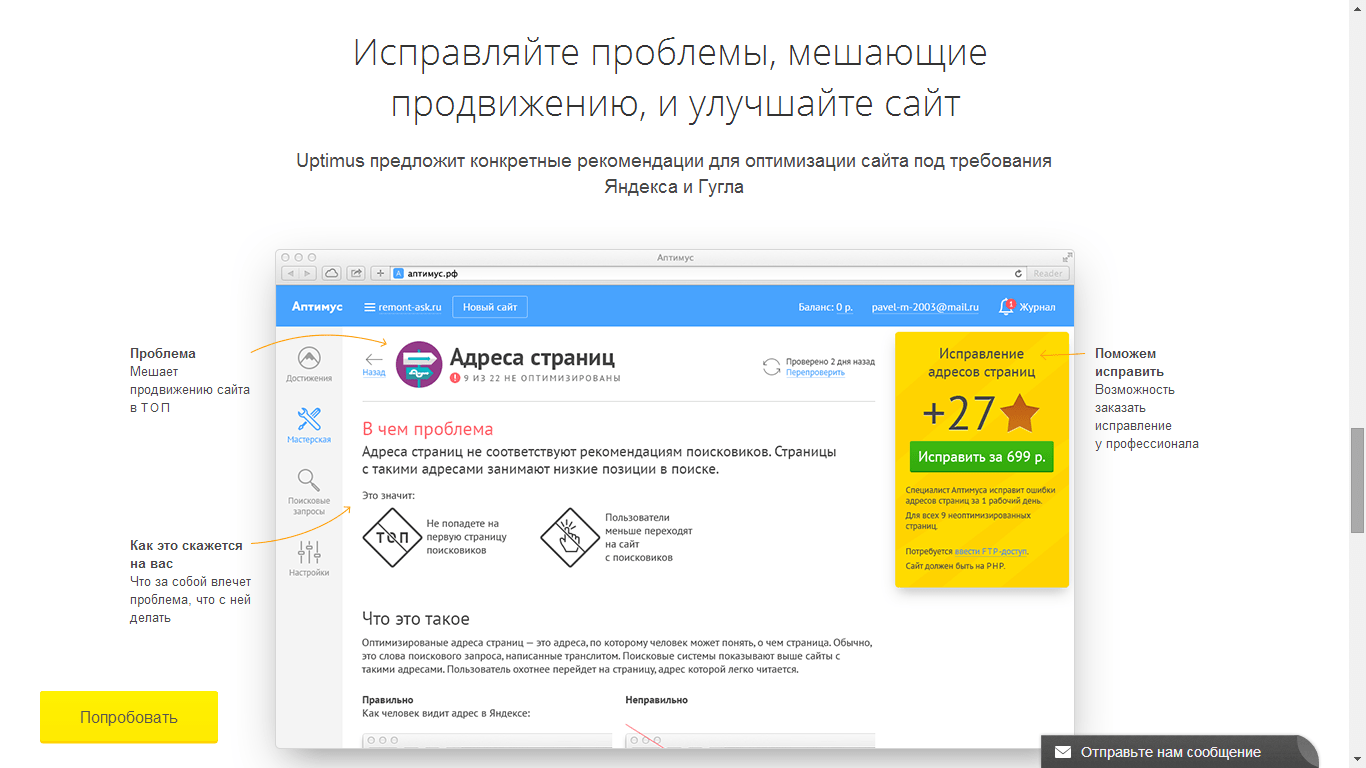This screenshot has height=768, width=1366.
Task: Click green Исправить за 699 р. button
Action: tap(982, 457)
